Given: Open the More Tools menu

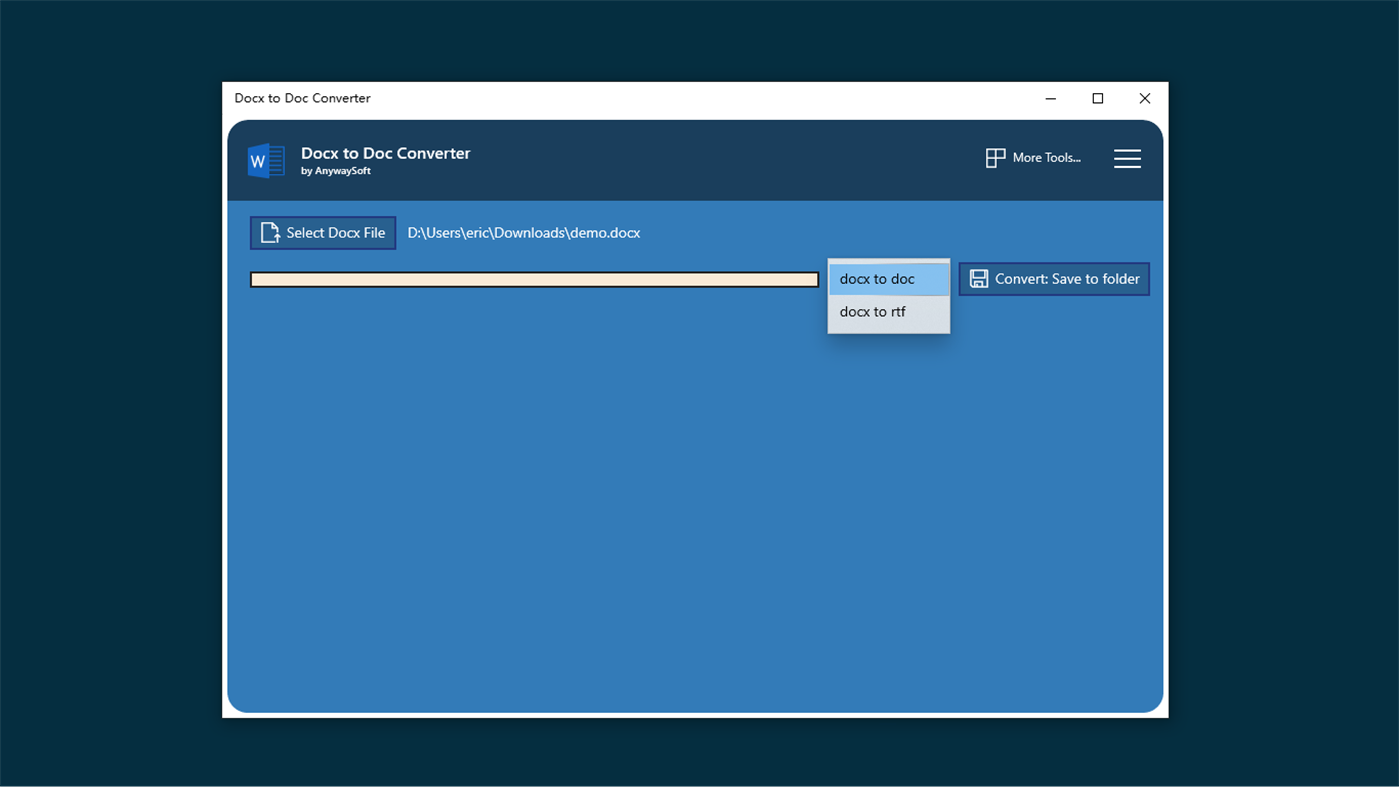Looking at the screenshot, I should pyautogui.click(x=1034, y=158).
